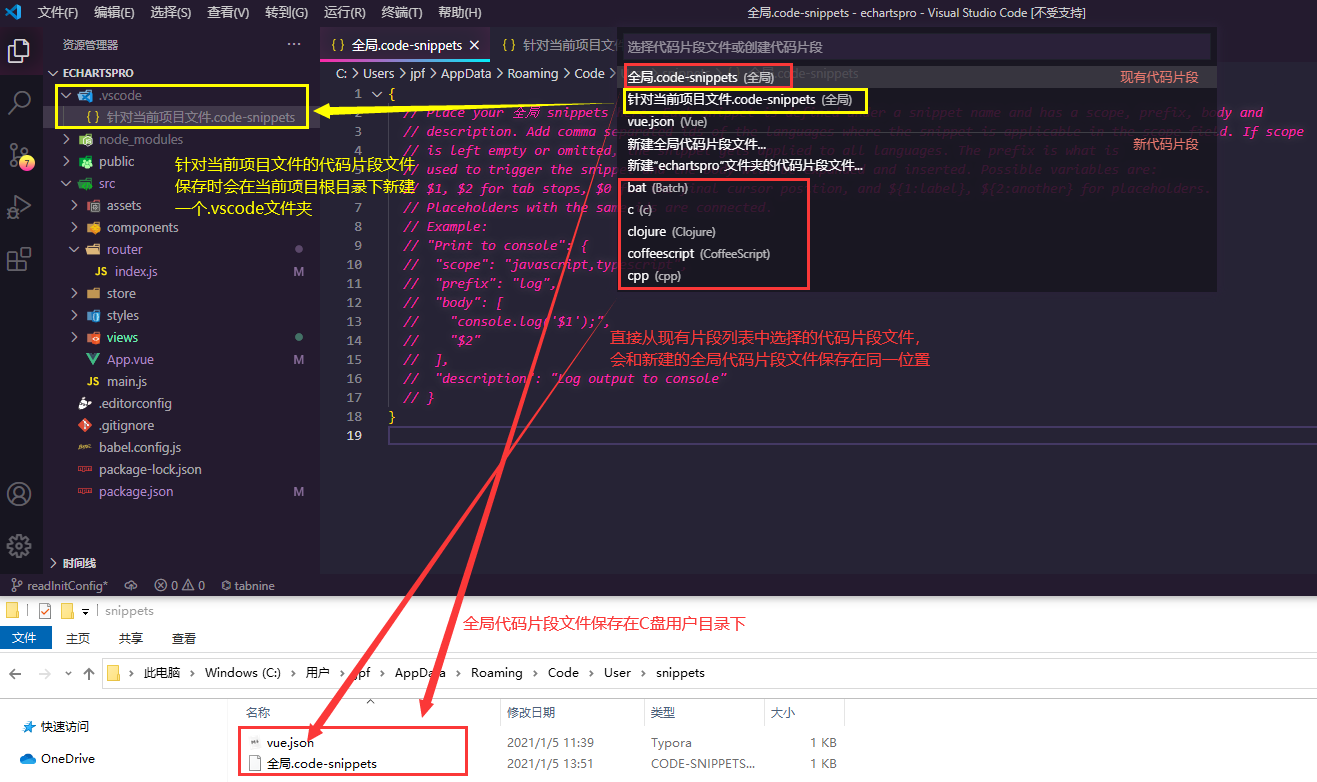Select 快速访问 in File Explorer navigation pane
The width and height of the screenshot is (1317, 782).
tap(55, 727)
